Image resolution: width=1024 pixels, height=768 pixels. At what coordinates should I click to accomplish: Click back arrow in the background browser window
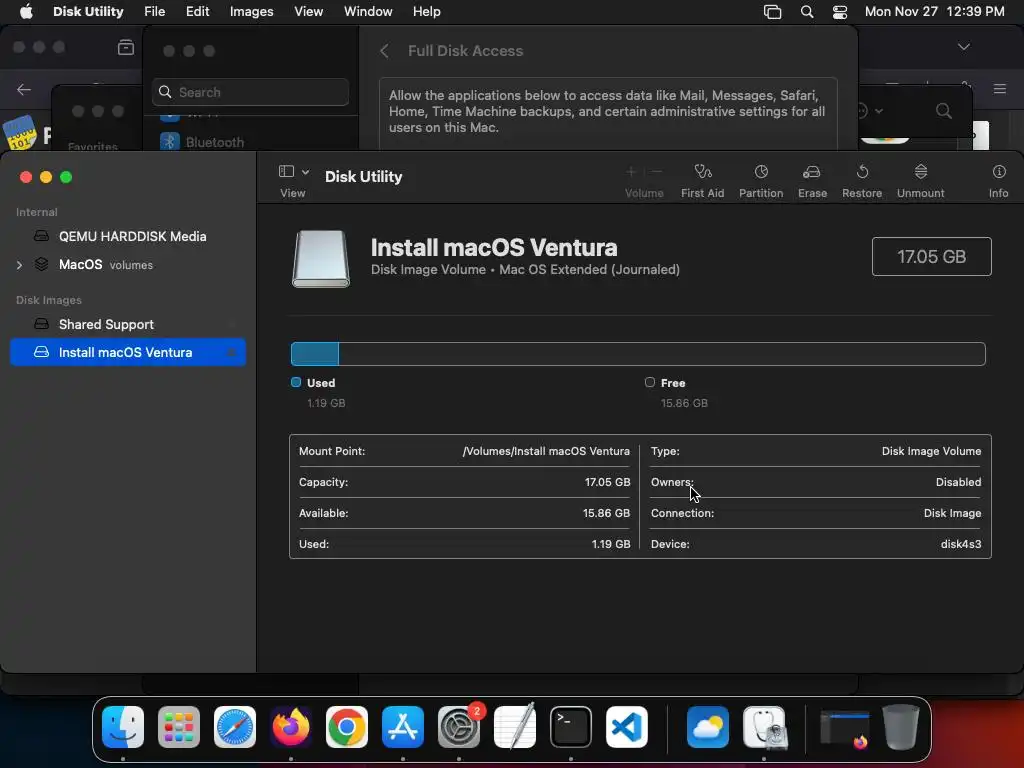pyautogui.click(x=24, y=89)
